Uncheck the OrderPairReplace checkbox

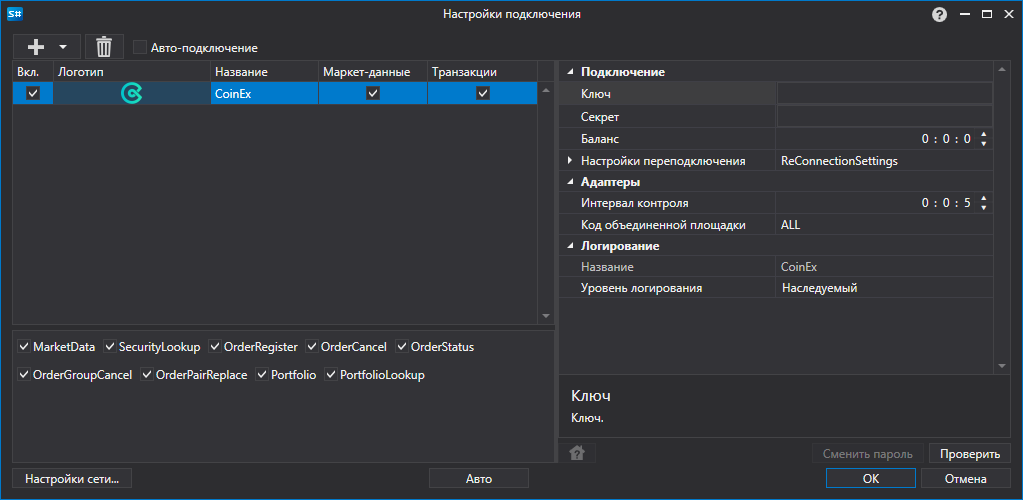pos(147,375)
